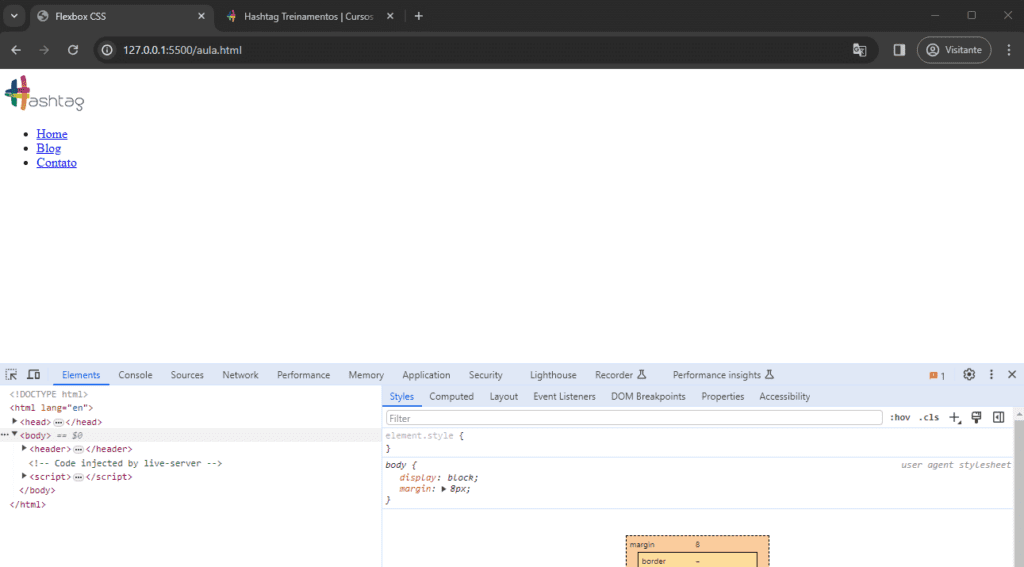
Task: Open Chrome three-dot menu
Action: pos(1008,50)
